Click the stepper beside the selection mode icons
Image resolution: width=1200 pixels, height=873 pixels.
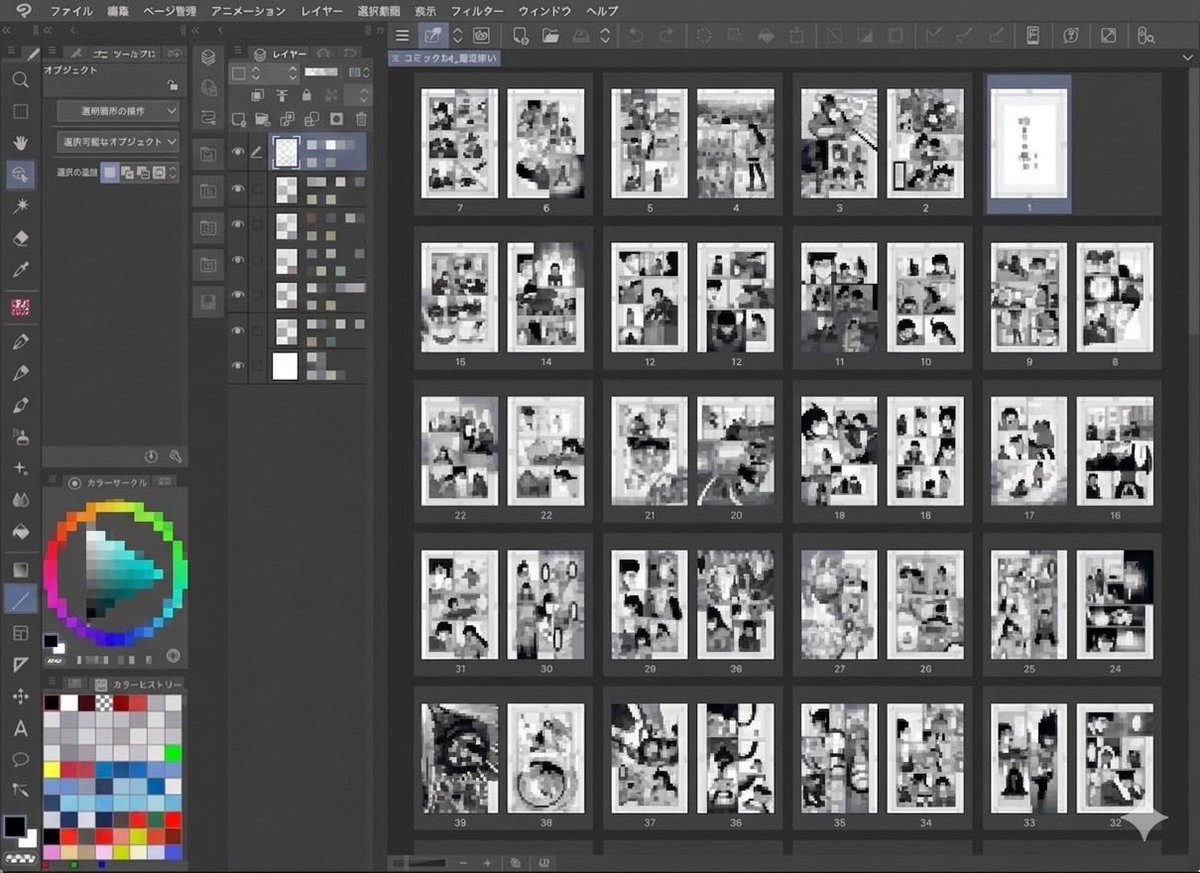pyautogui.click(x=173, y=173)
